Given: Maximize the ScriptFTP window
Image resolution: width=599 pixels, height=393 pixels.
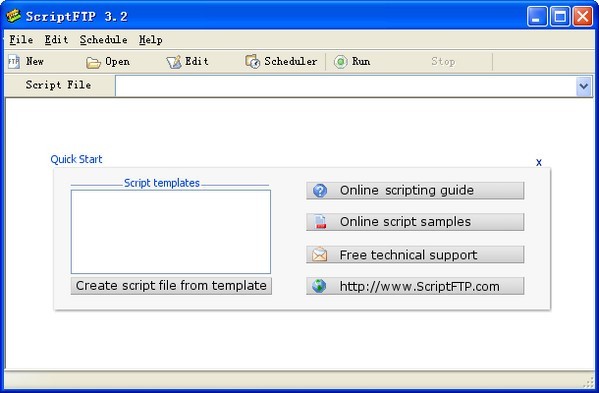Looking at the screenshot, I should tap(560, 16).
